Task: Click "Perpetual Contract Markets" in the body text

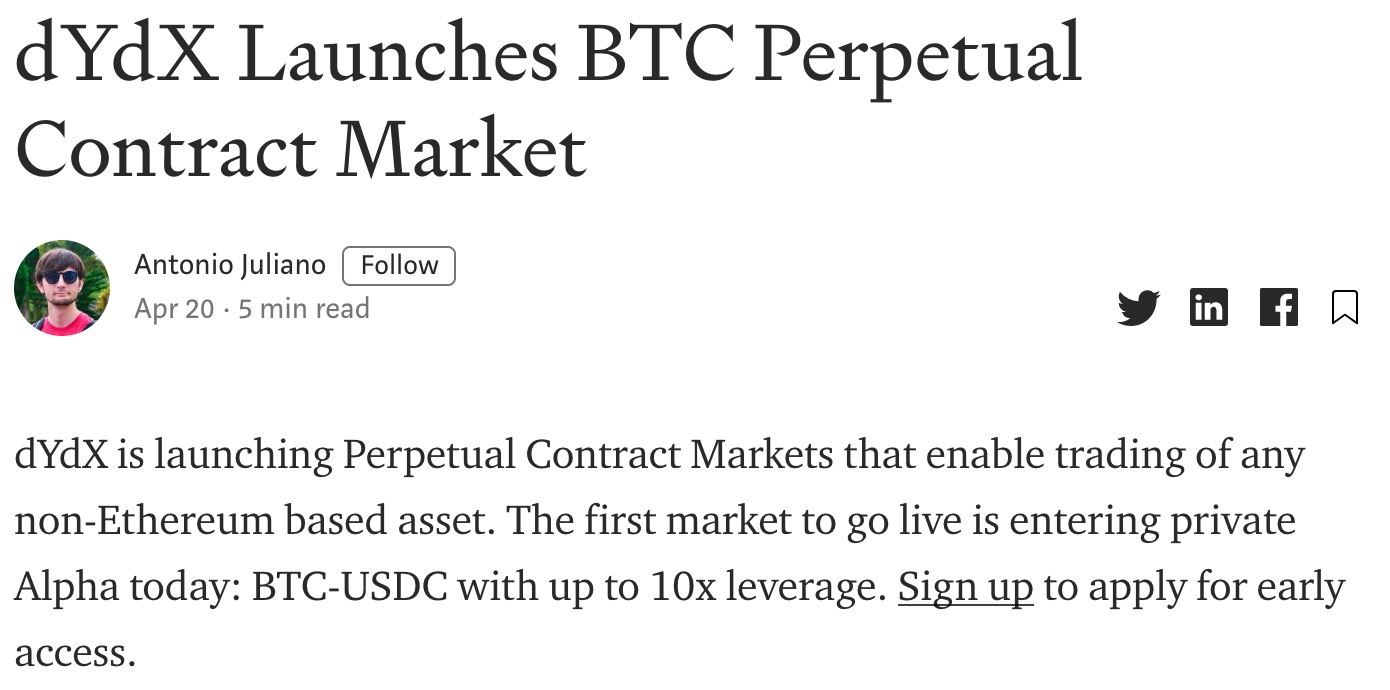Action: pos(588,457)
